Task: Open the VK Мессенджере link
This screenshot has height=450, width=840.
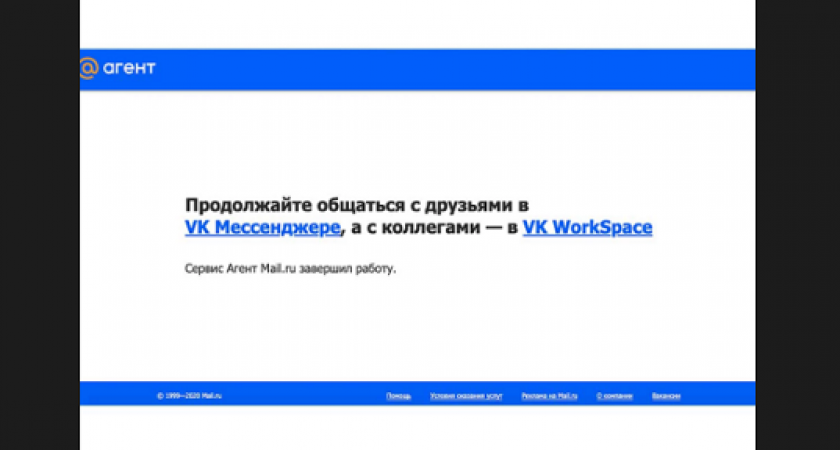Action: (x=262, y=228)
